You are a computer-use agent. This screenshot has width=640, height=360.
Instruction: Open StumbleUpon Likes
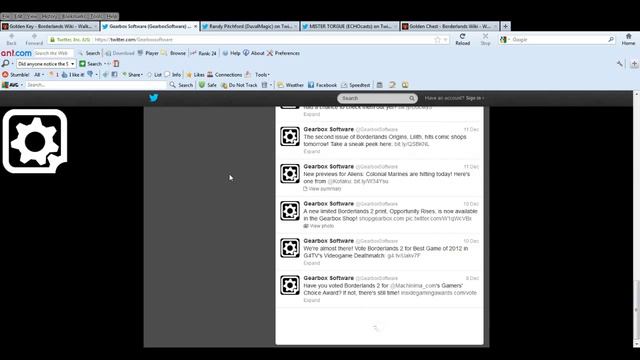tap(195, 75)
